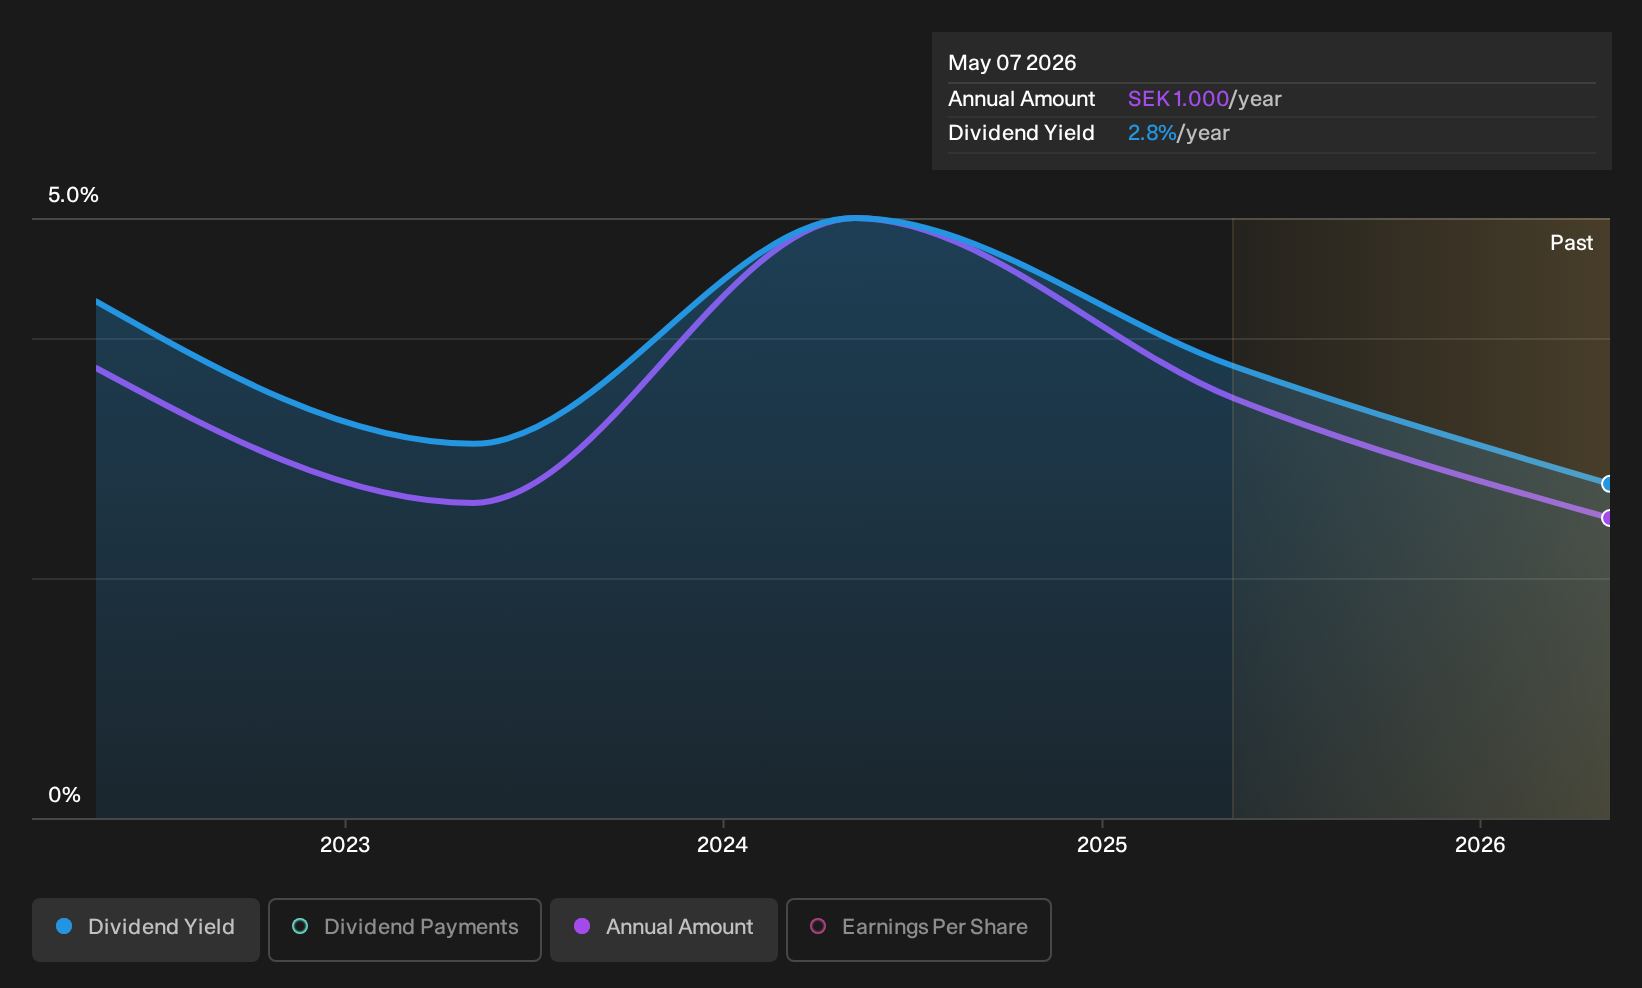Click the Past region label
This screenshot has width=1642, height=988.
click(x=1571, y=243)
